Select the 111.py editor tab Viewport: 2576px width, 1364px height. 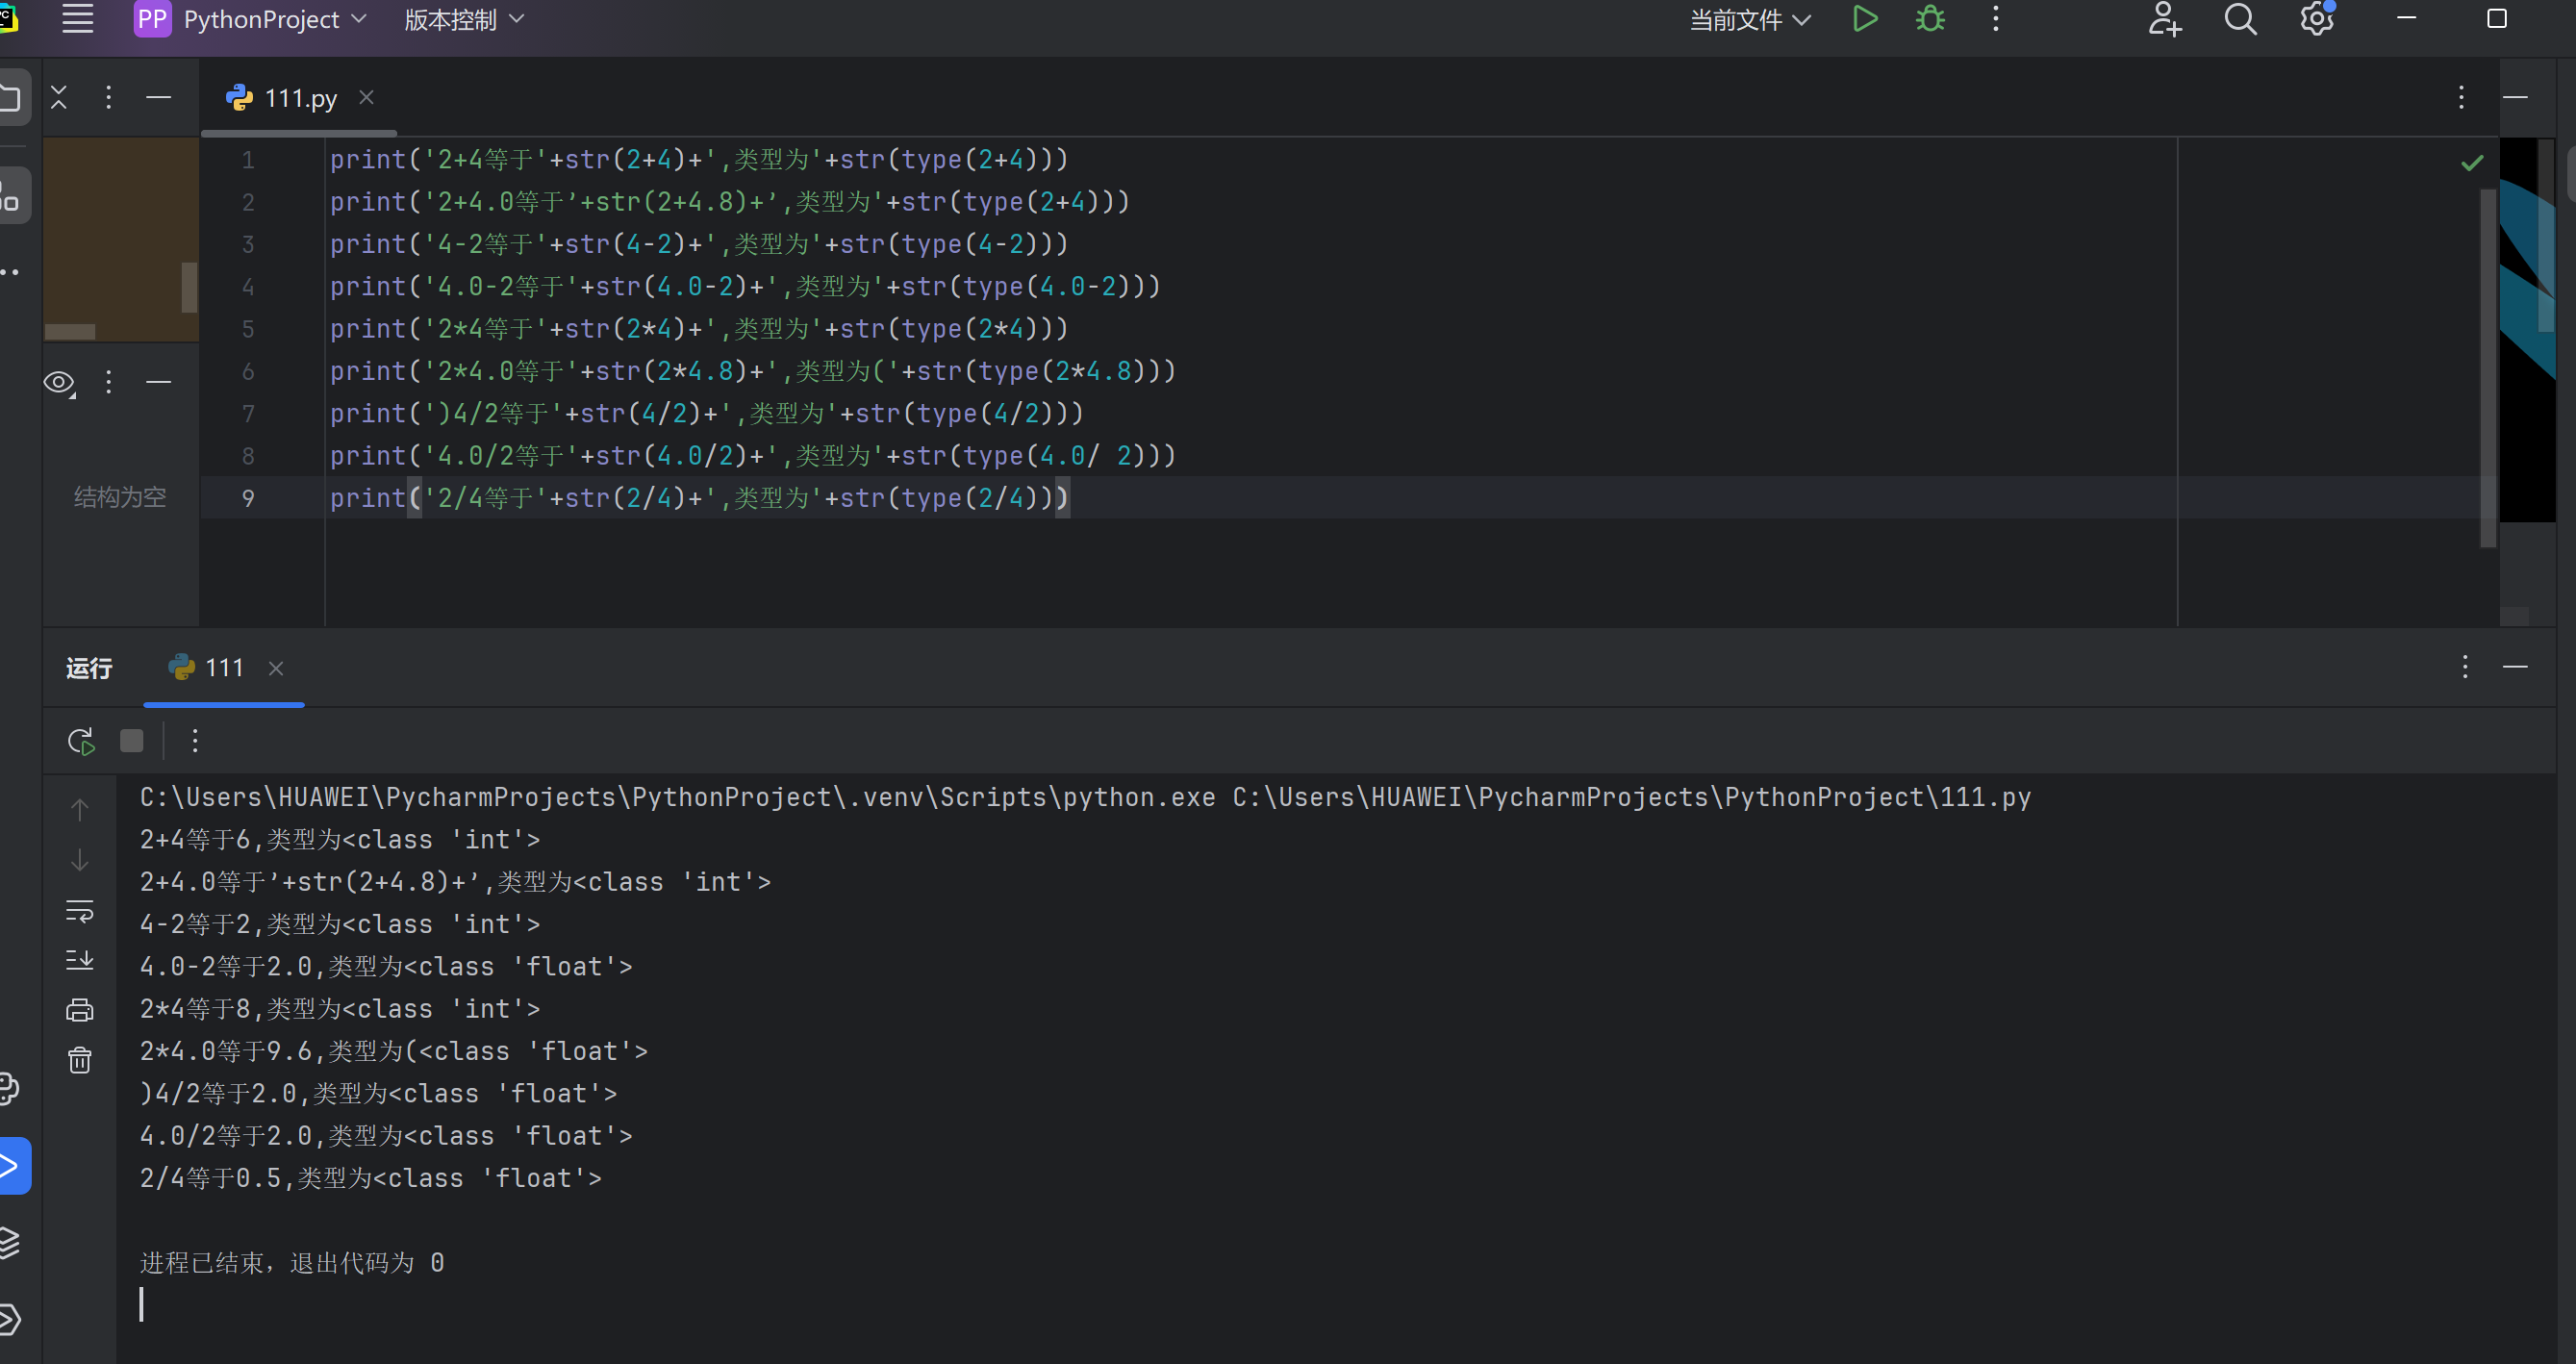tap(299, 98)
